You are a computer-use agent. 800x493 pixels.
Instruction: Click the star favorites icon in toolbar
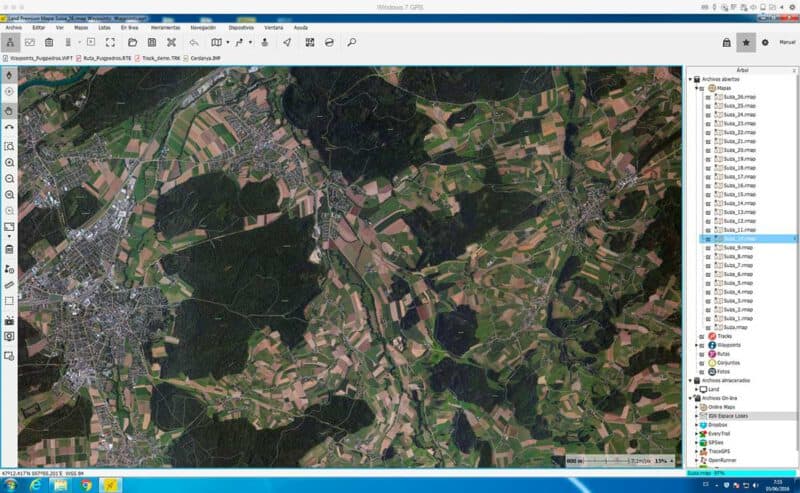click(x=746, y=42)
